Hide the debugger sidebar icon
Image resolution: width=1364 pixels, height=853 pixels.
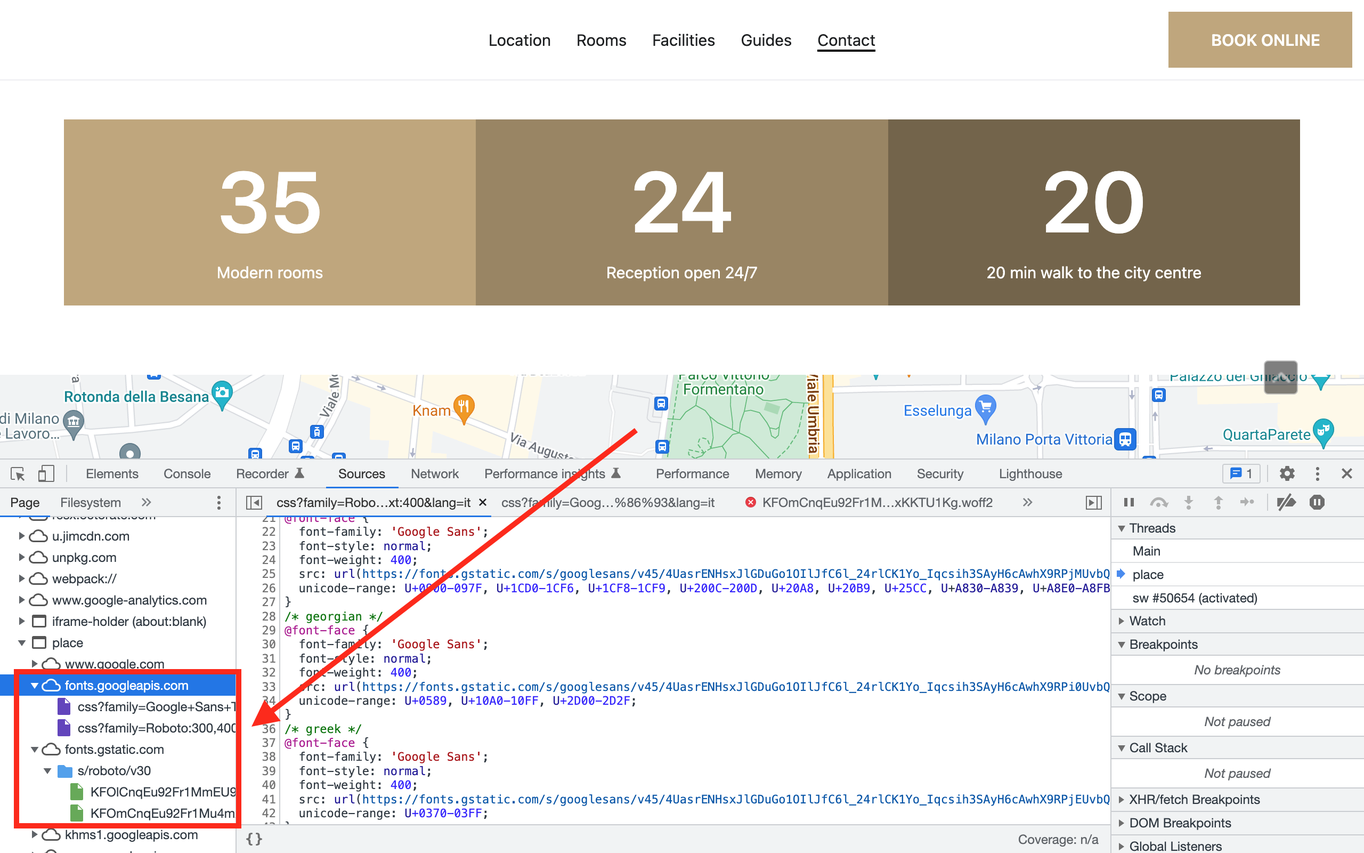click(x=1093, y=503)
